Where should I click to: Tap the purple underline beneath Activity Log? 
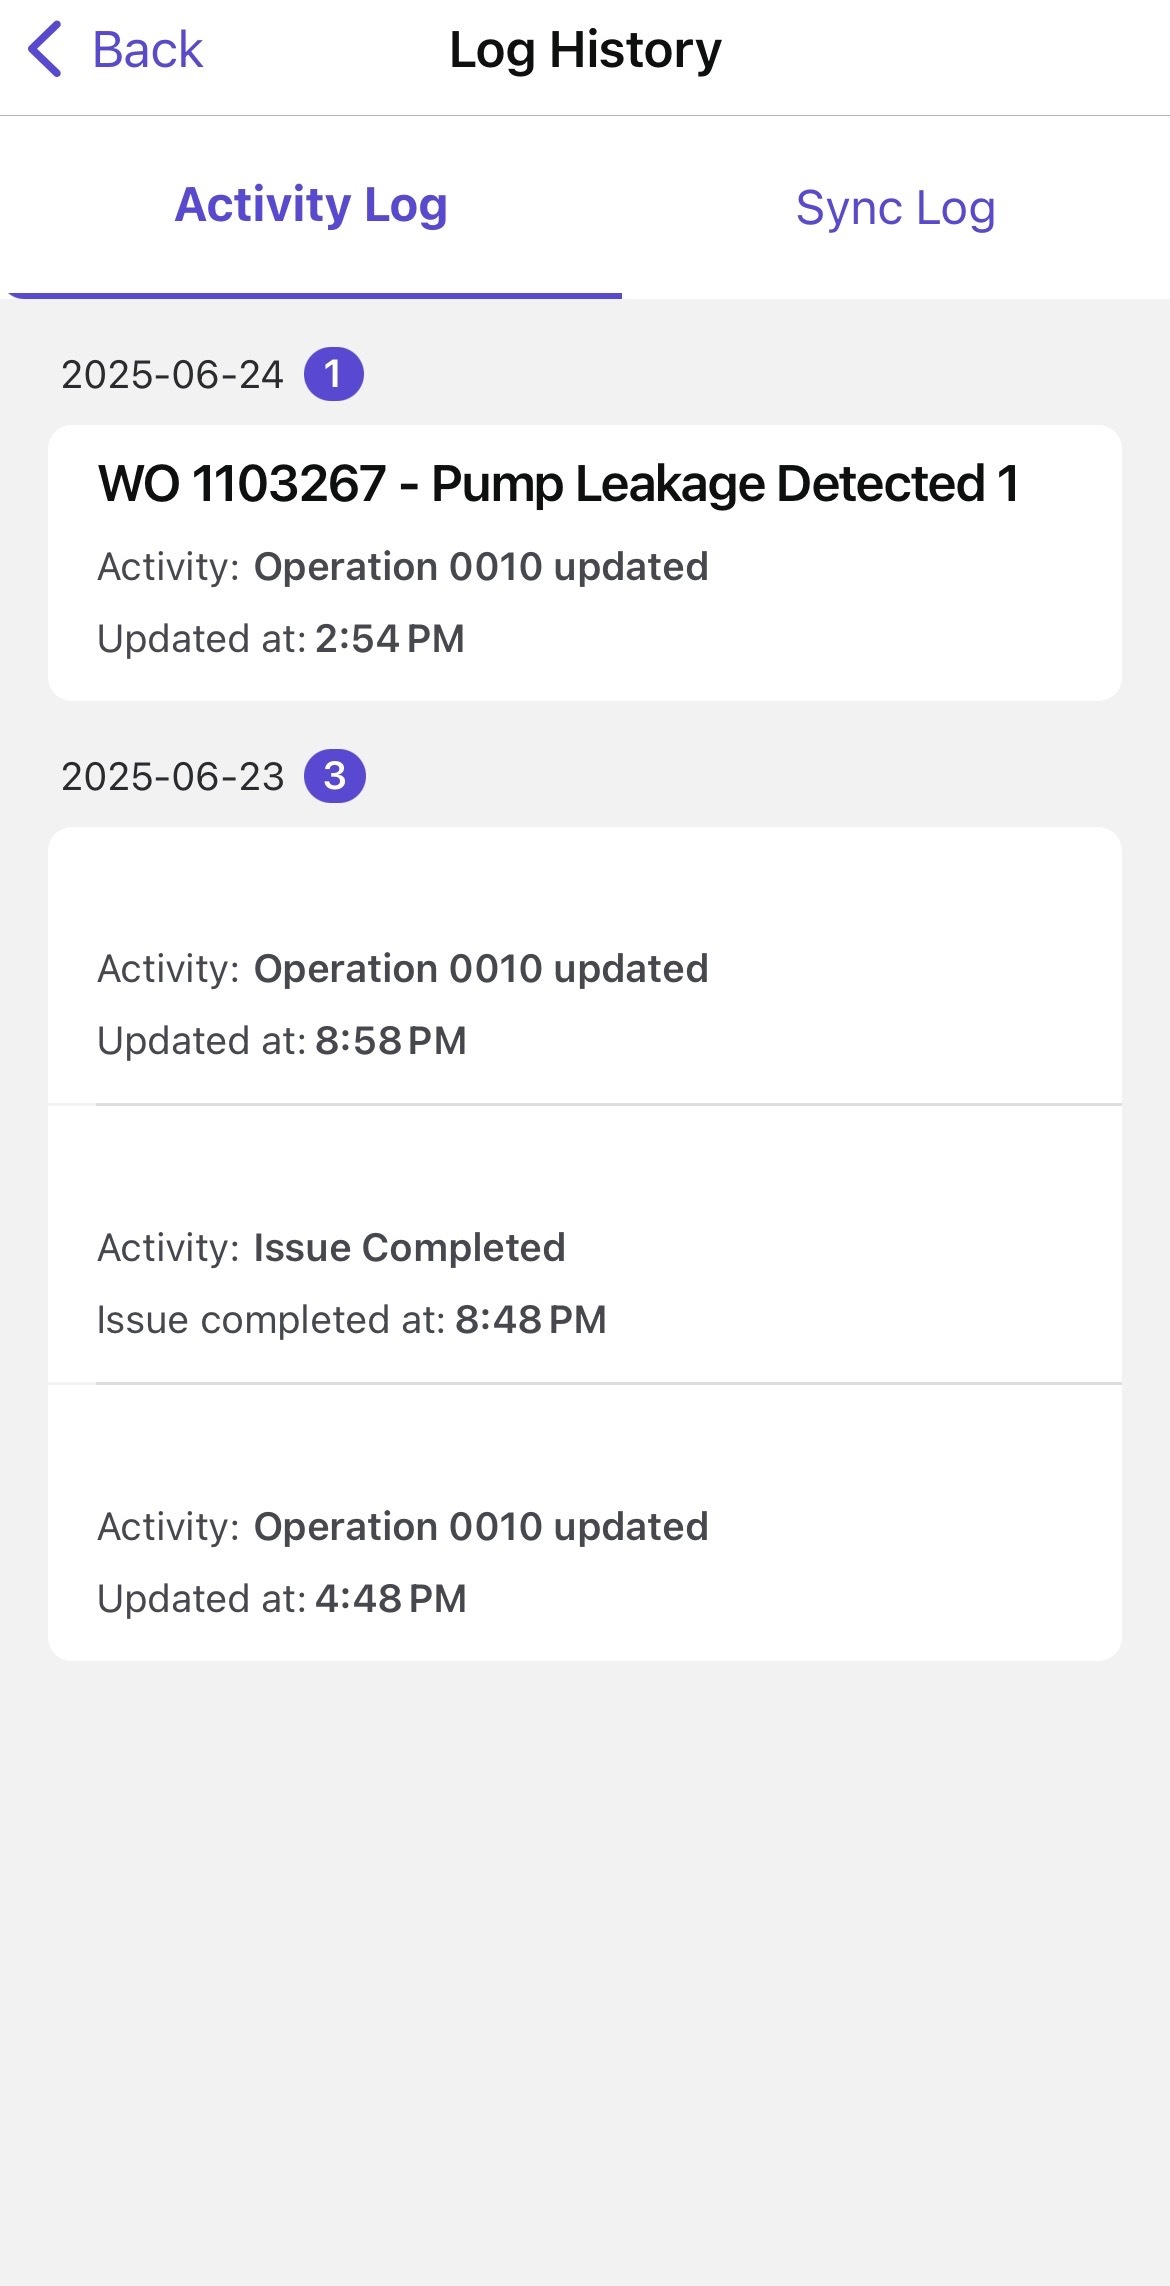click(315, 295)
